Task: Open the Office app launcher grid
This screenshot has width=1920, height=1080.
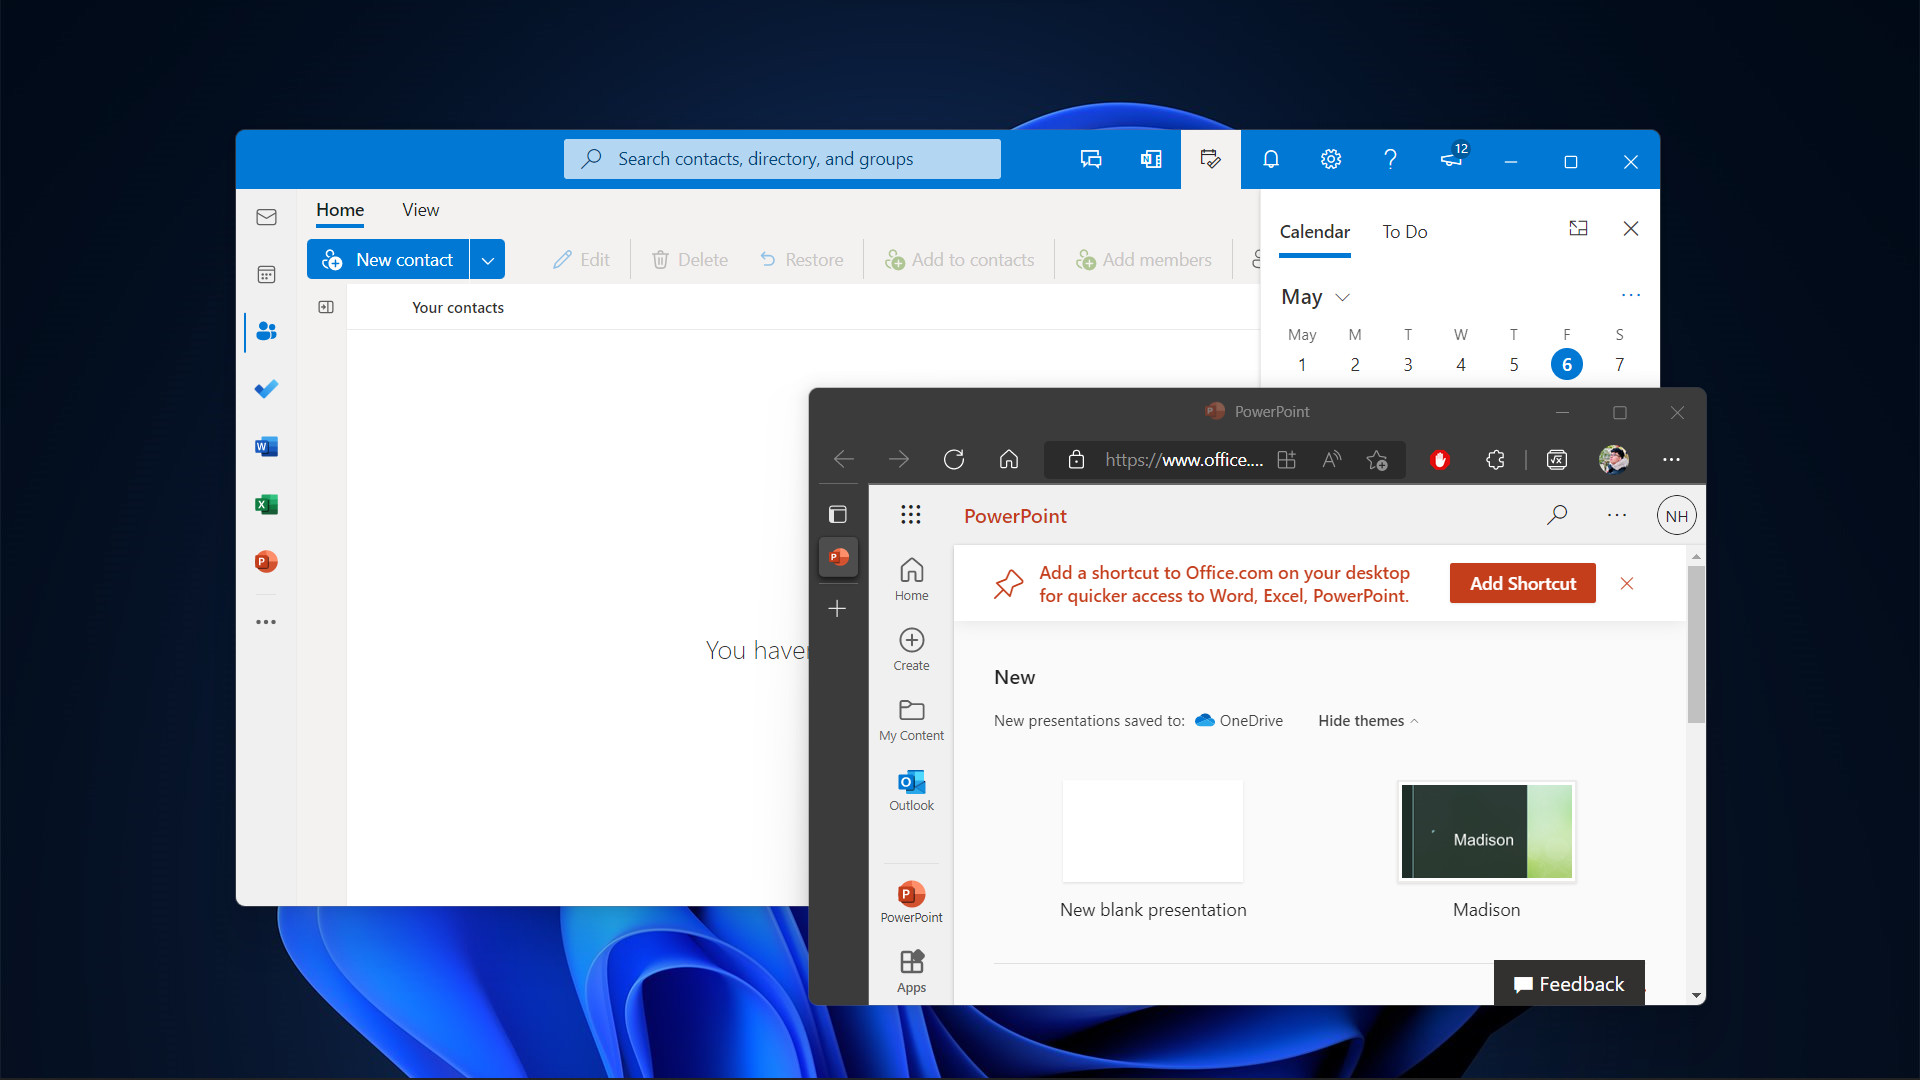Action: pyautogui.click(x=910, y=515)
